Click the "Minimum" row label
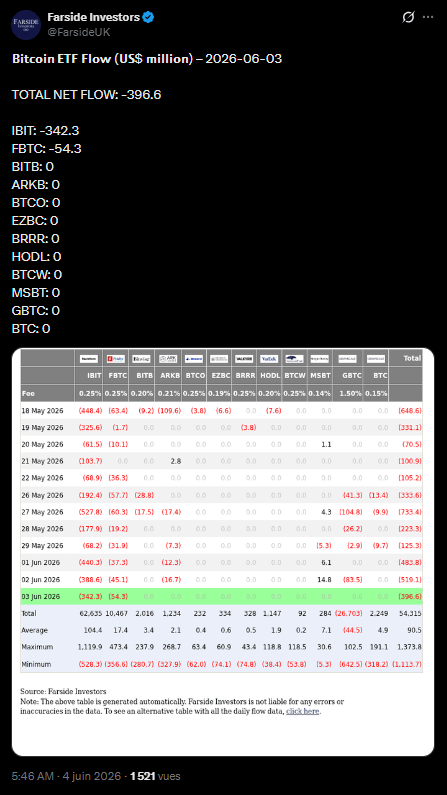 [35, 664]
